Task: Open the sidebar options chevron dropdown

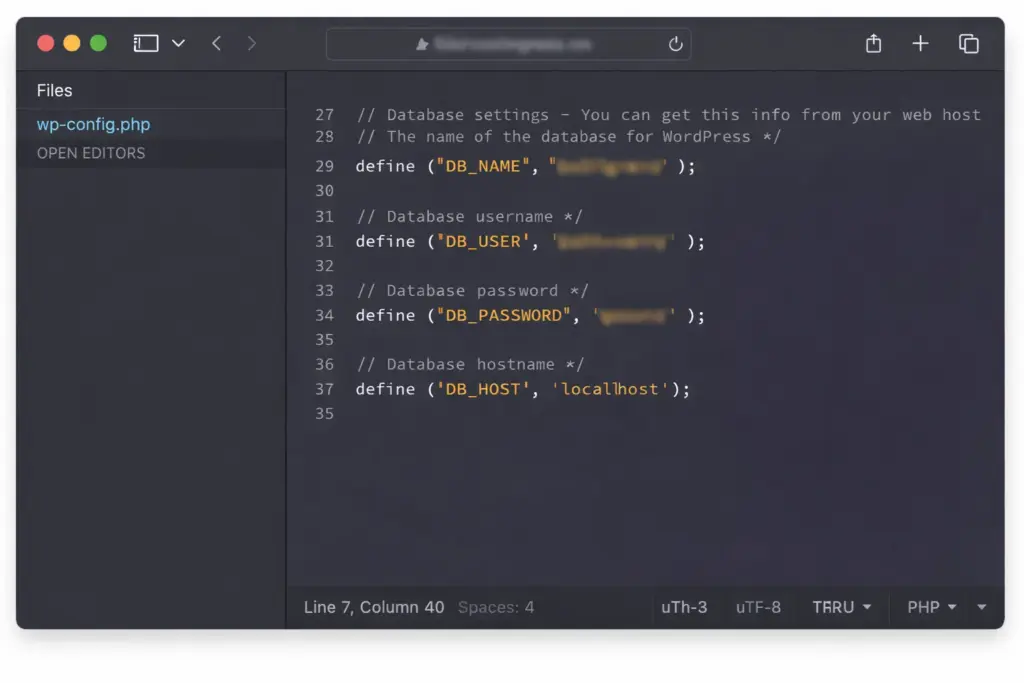Action: coord(178,43)
